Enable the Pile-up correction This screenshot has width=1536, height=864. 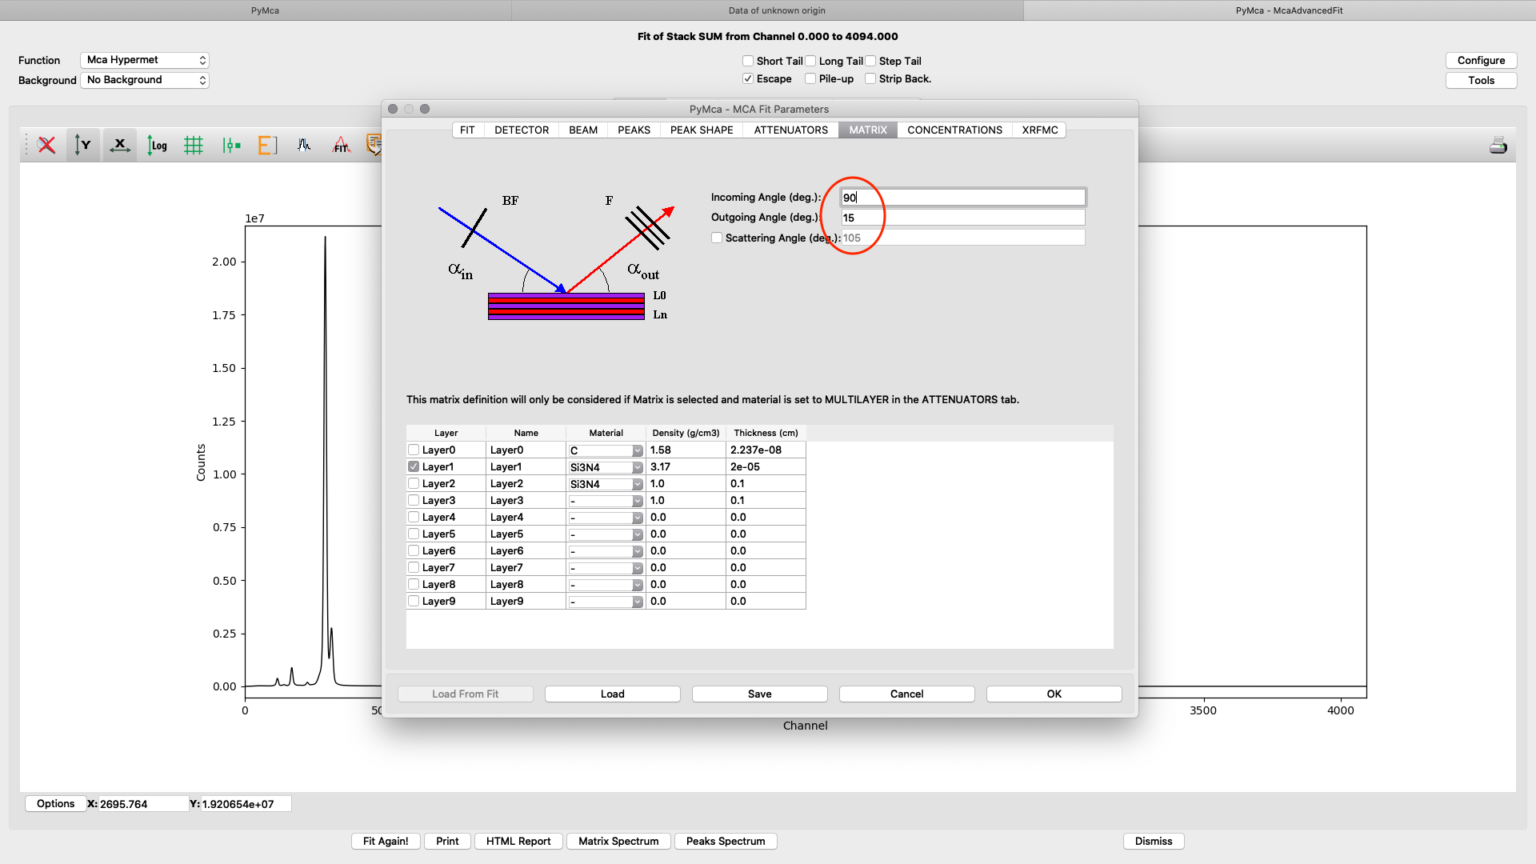(x=809, y=78)
